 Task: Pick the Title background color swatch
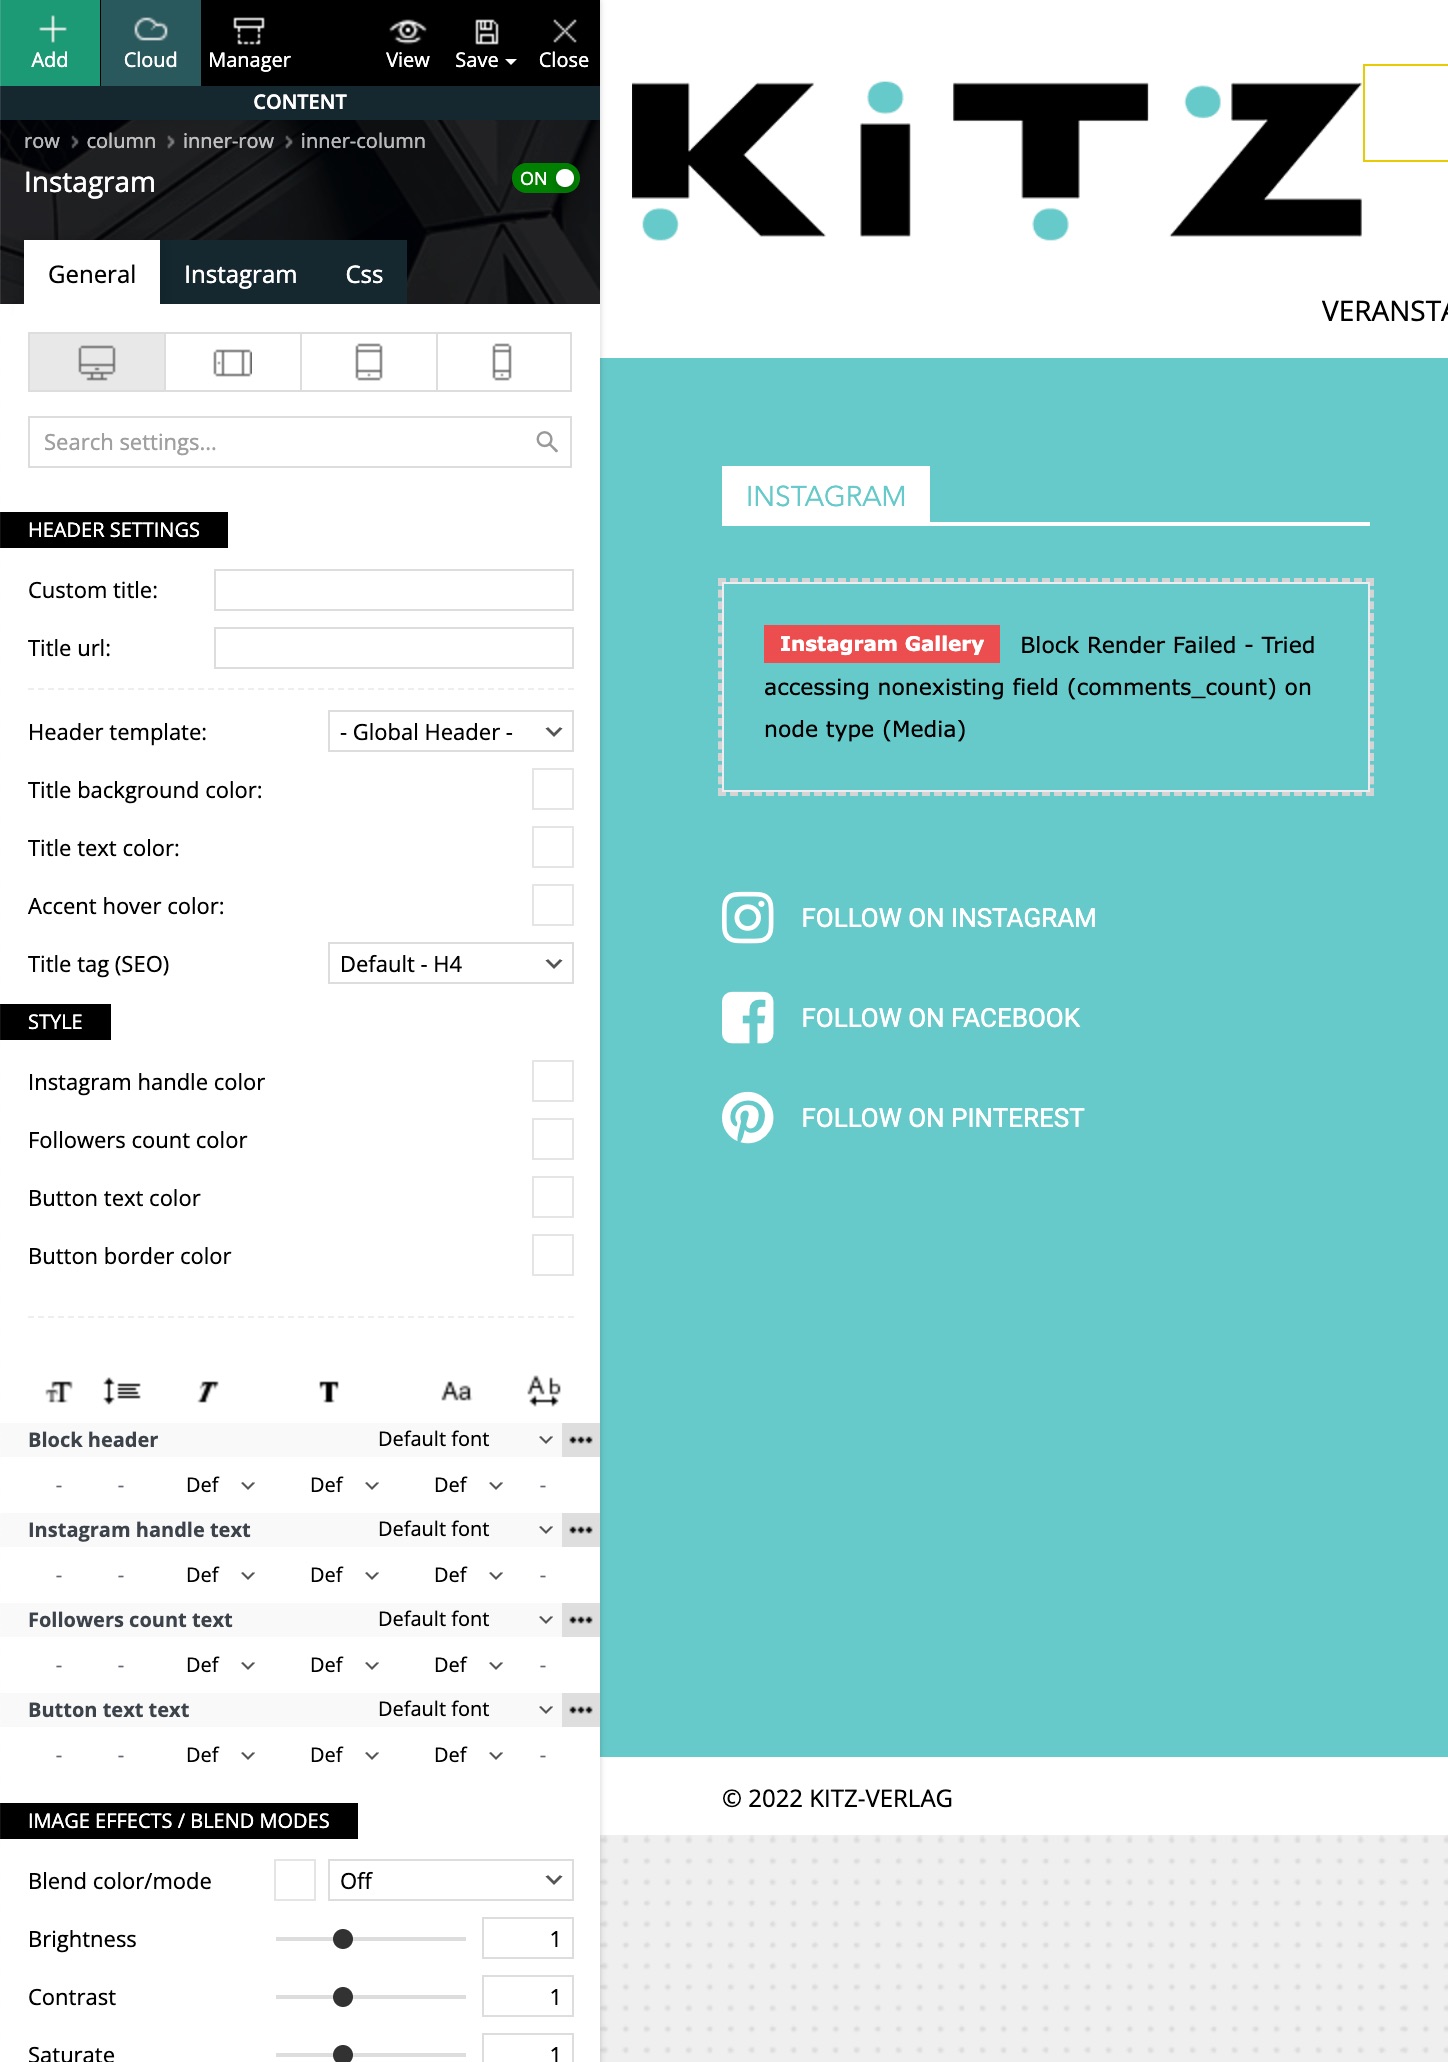pyautogui.click(x=553, y=789)
